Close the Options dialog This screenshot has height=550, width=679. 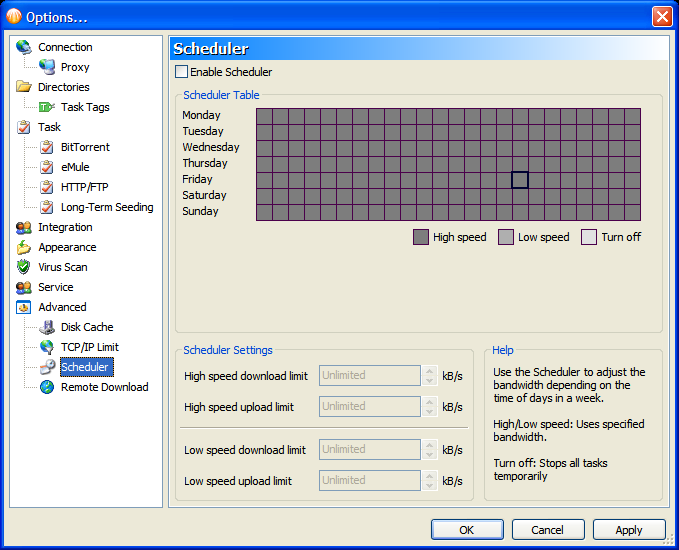[x=662, y=16]
